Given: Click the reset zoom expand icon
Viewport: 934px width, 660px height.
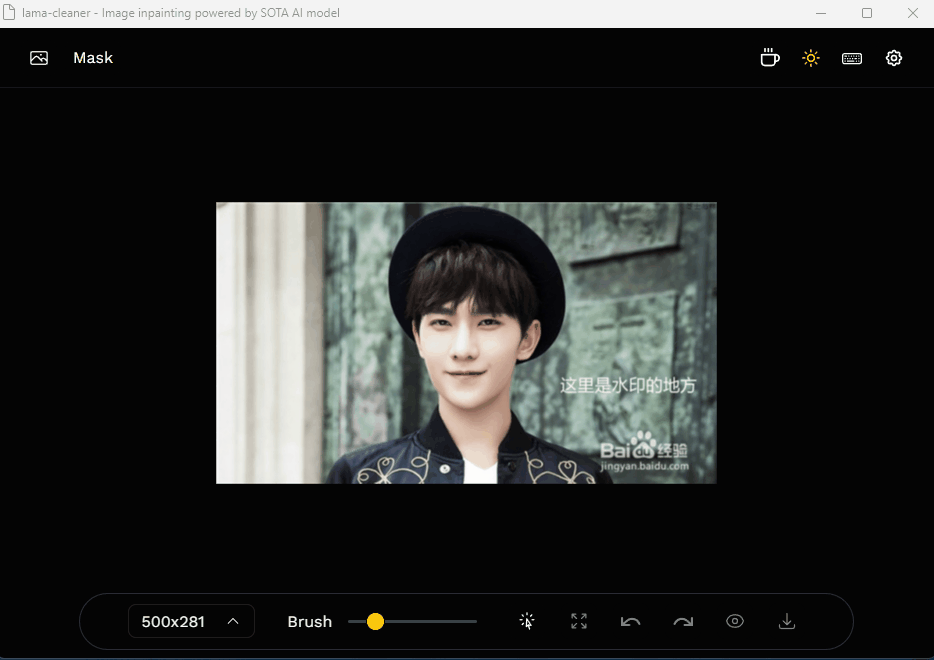Looking at the screenshot, I should click(579, 621).
